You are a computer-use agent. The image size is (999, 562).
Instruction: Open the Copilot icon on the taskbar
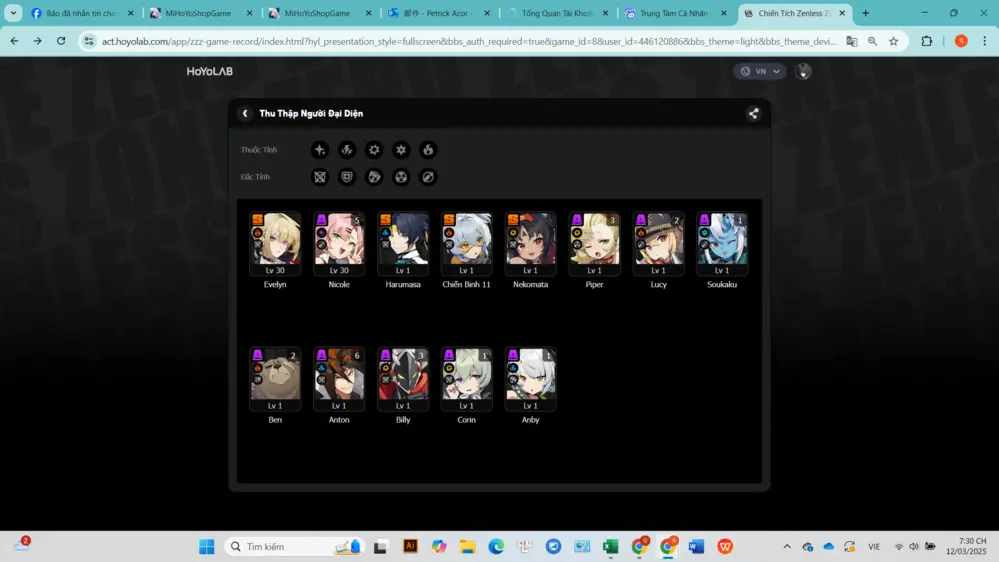(x=439, y=547)
